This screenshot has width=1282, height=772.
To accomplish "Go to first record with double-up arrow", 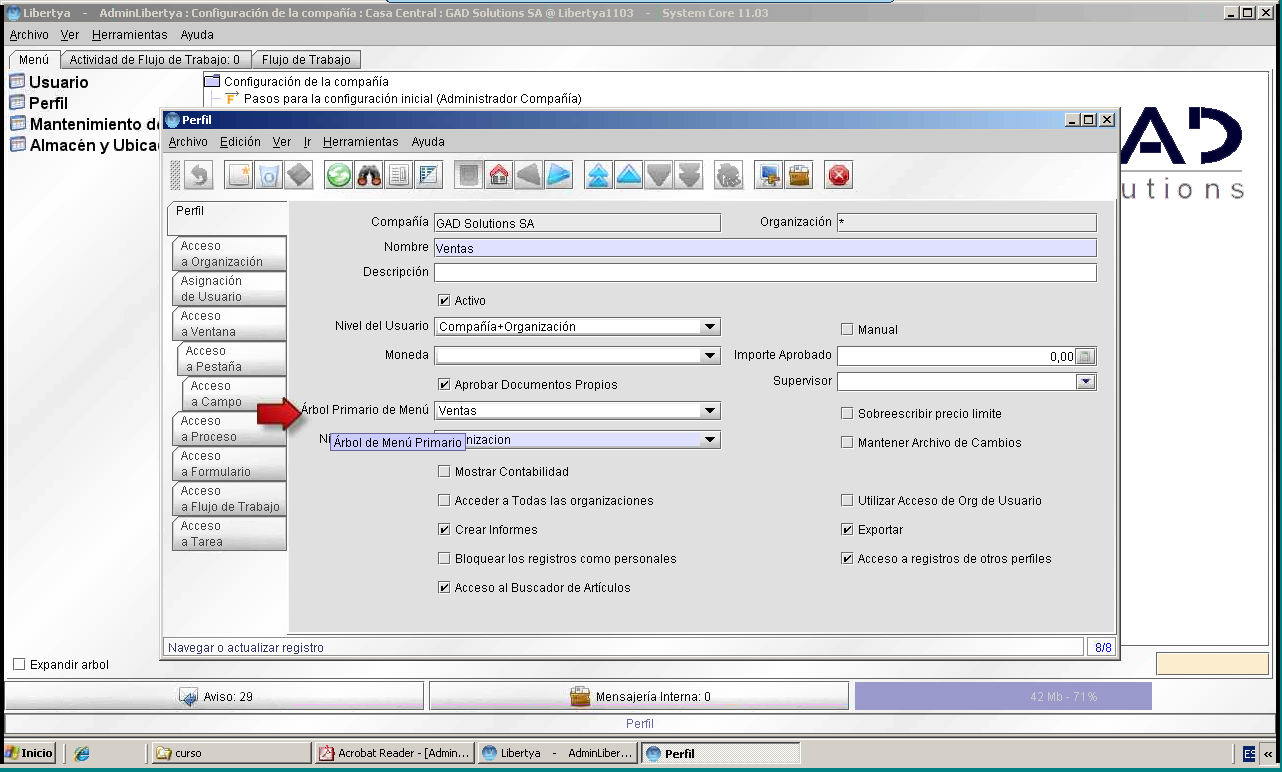I will coord(598,176).
